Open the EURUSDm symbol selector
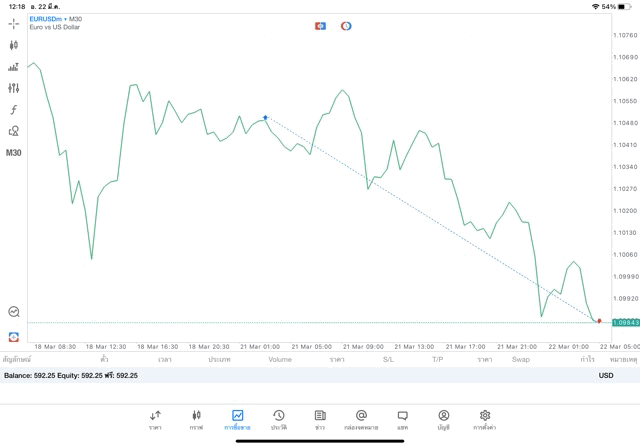 [46, 19]
